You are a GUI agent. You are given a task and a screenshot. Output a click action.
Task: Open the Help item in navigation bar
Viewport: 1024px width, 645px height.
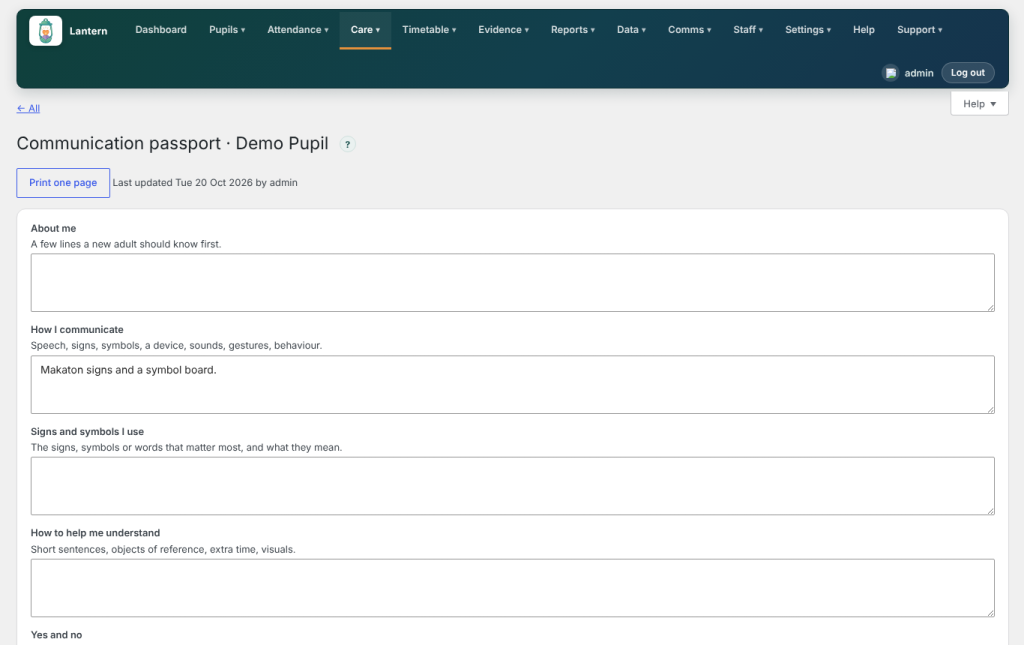863,30
